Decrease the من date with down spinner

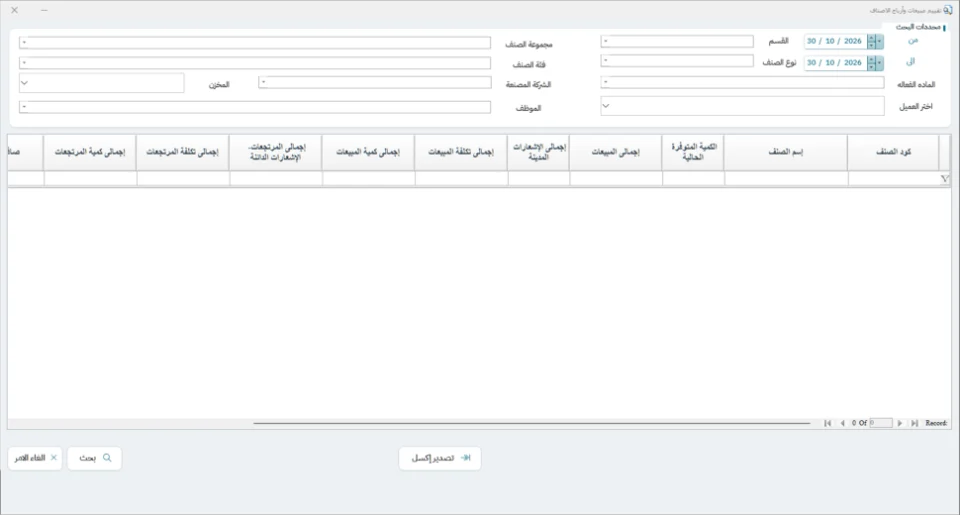(871, 45)
